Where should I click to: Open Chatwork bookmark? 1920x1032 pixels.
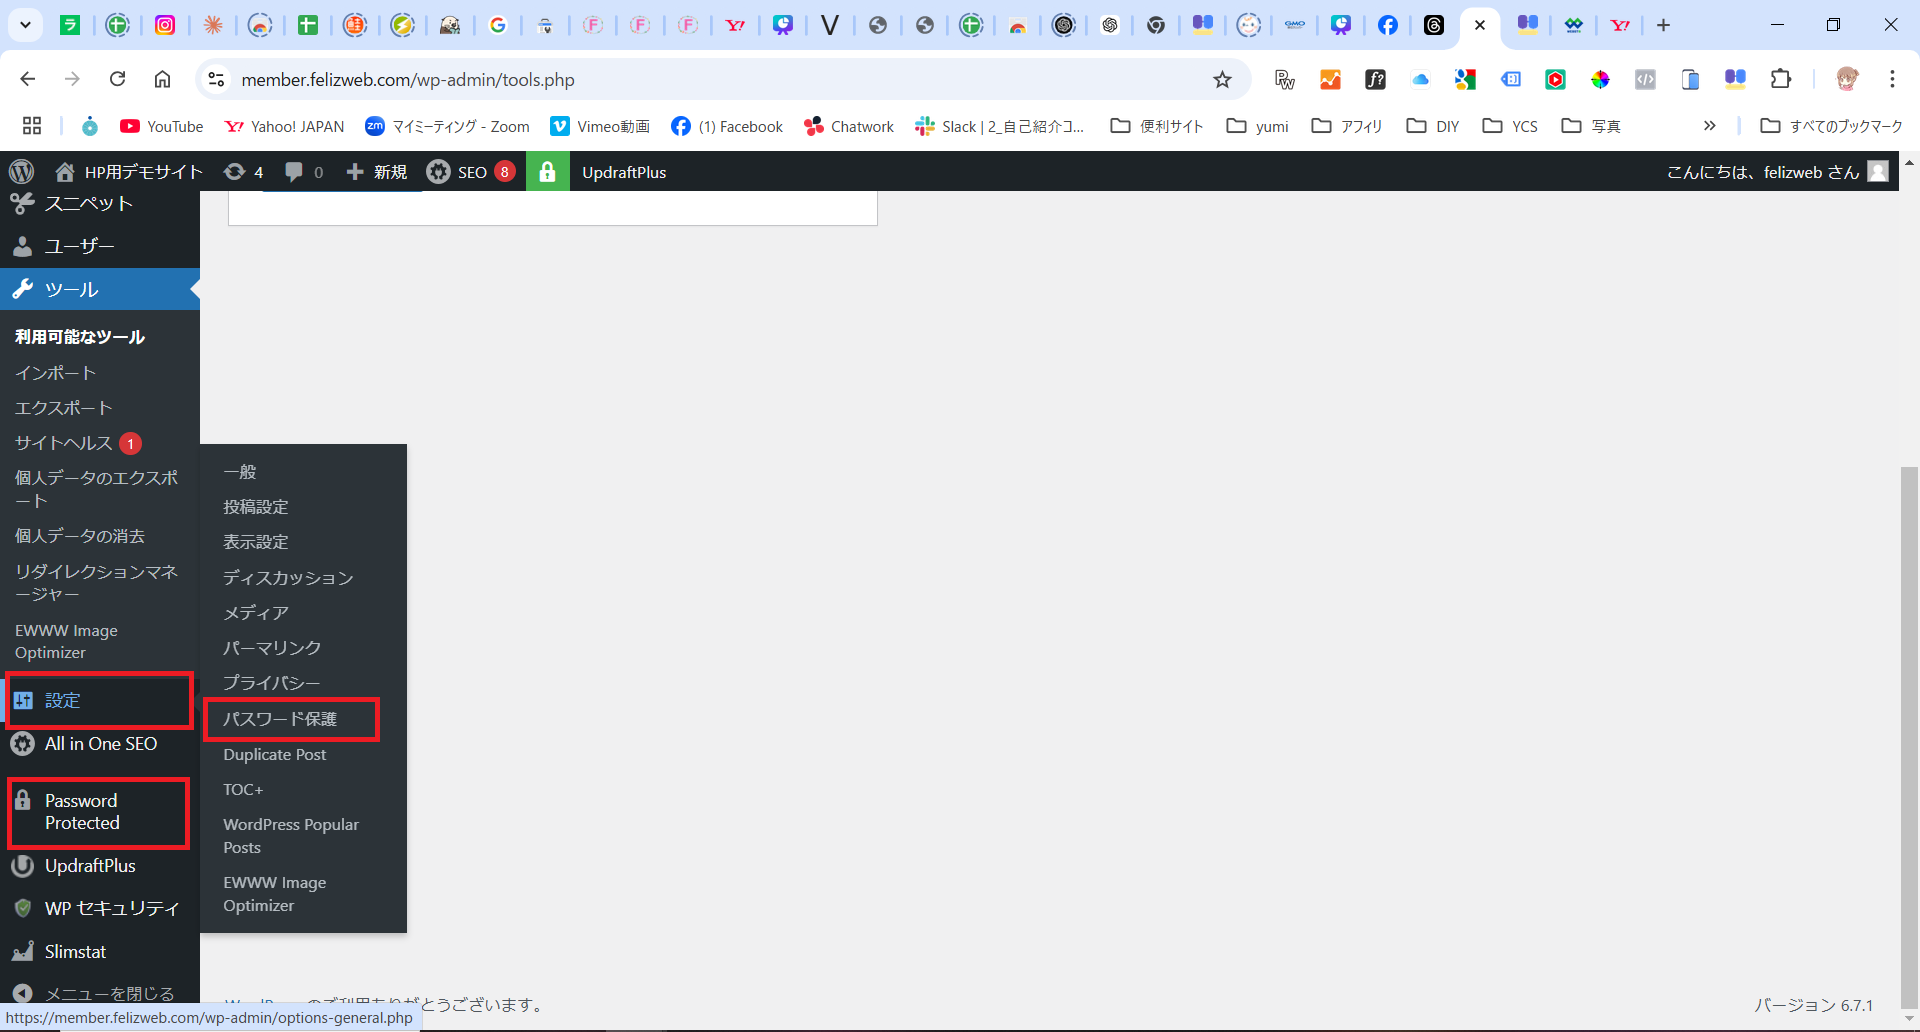(849, 126)
